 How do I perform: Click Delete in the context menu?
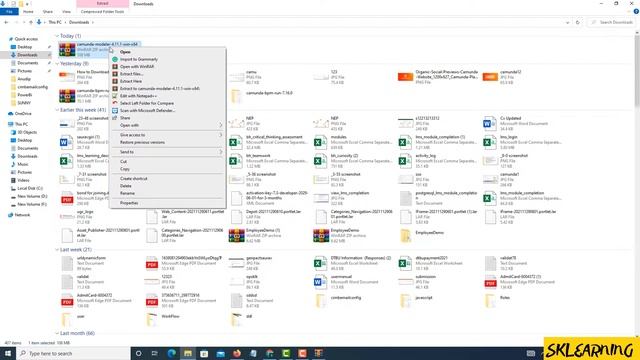(126, 186)
